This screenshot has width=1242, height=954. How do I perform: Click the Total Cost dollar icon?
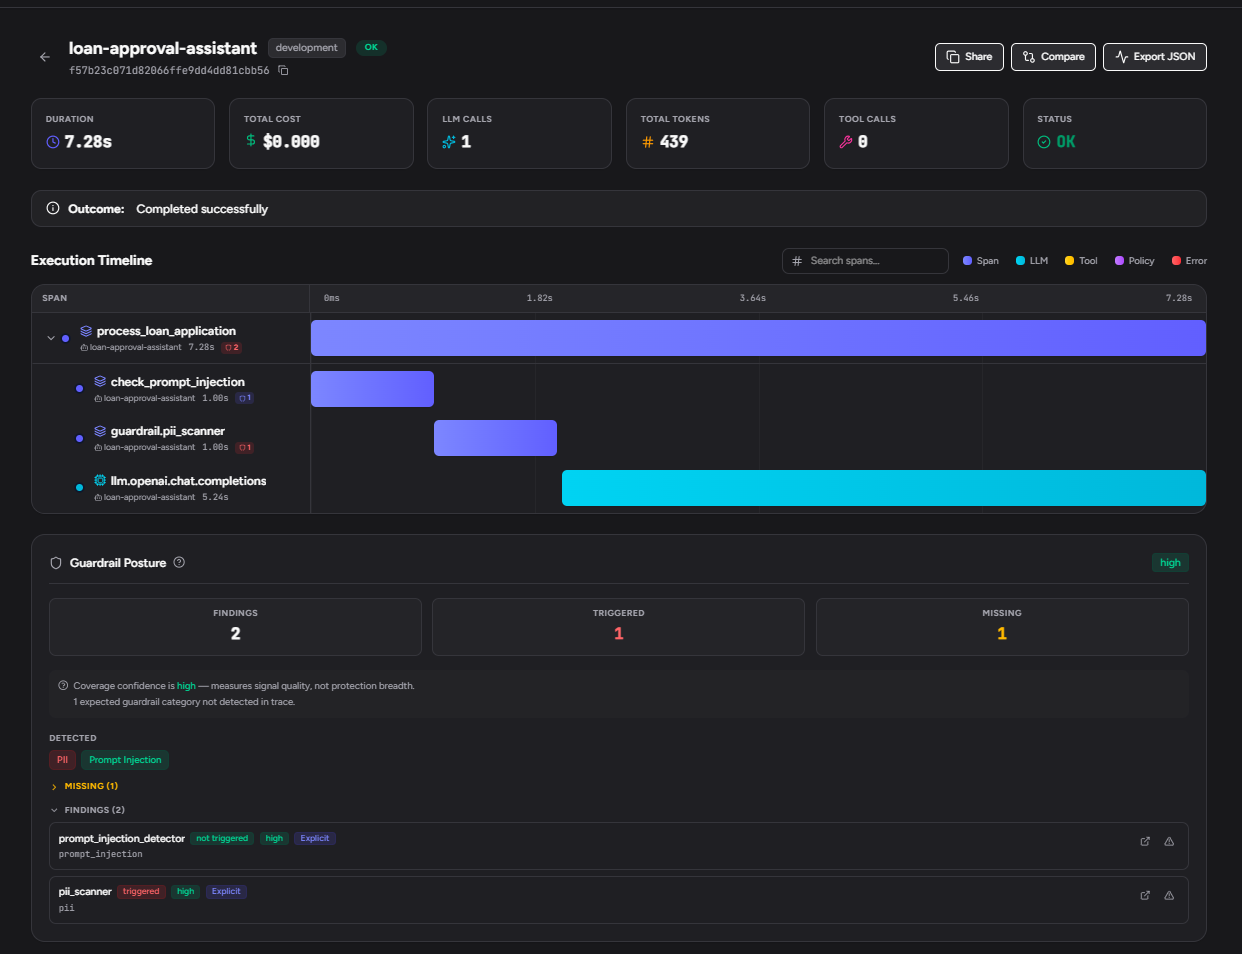pyautogui.click(x=251, y=141)
